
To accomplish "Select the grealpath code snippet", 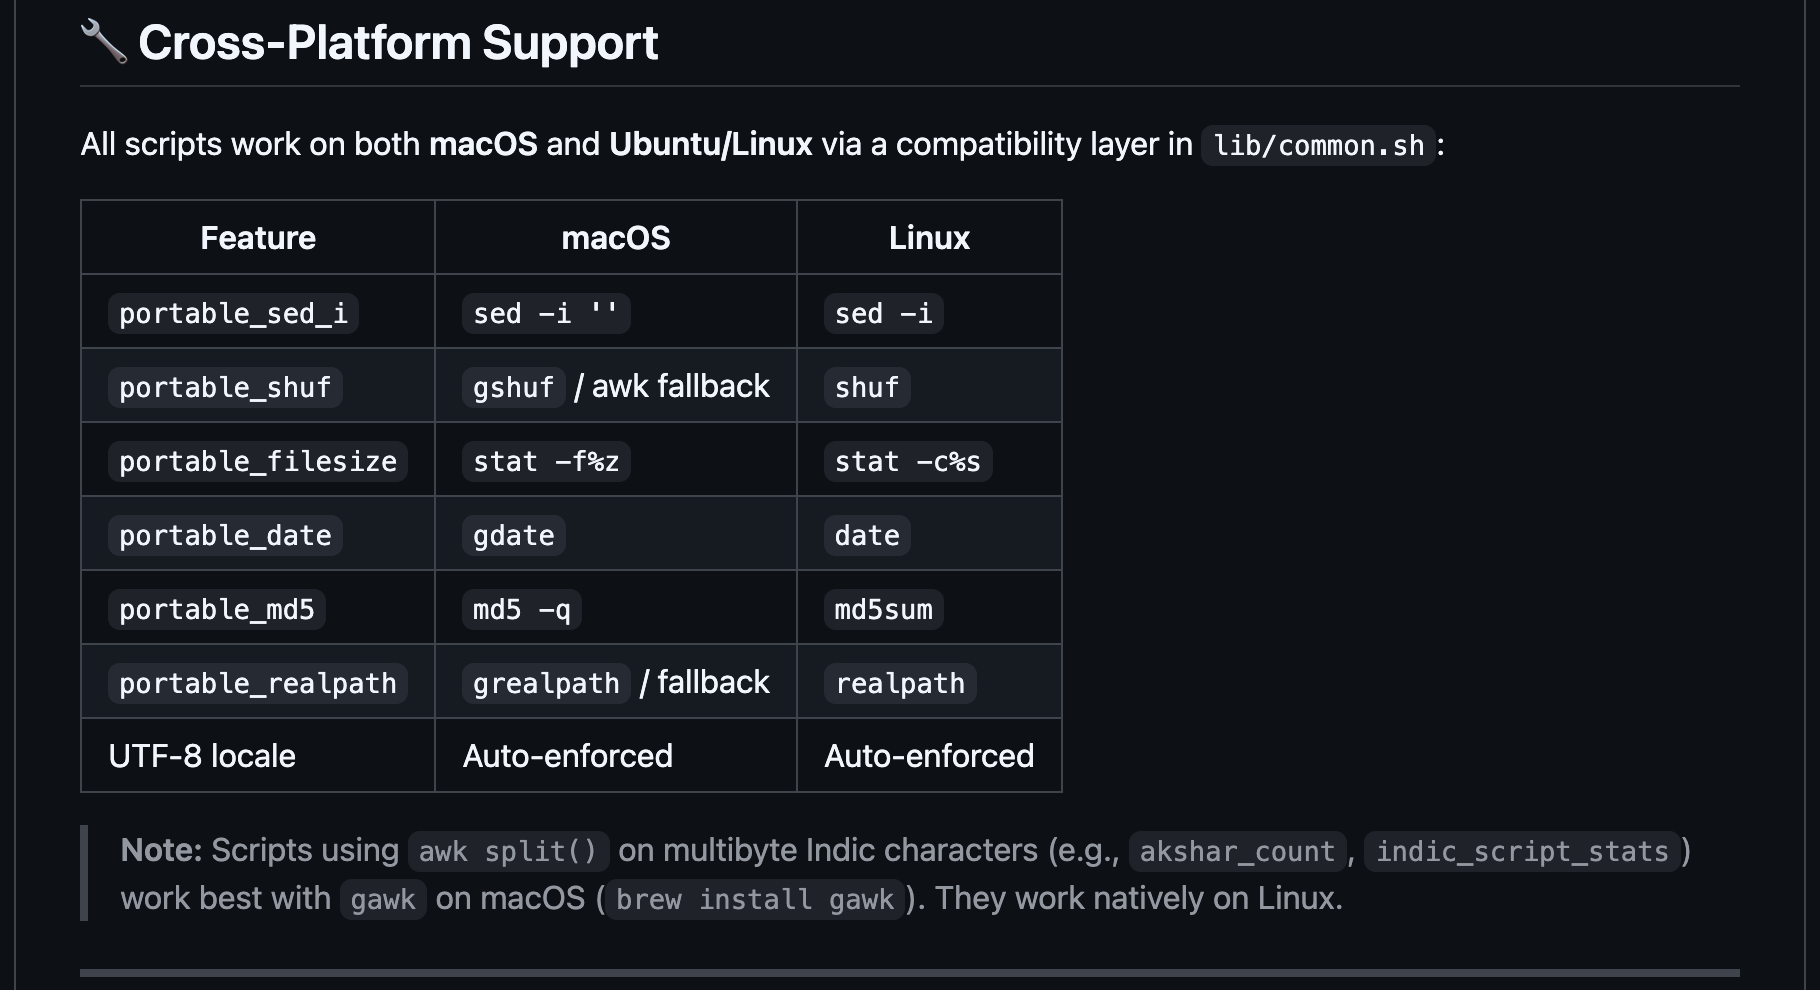I will [546, 684].
